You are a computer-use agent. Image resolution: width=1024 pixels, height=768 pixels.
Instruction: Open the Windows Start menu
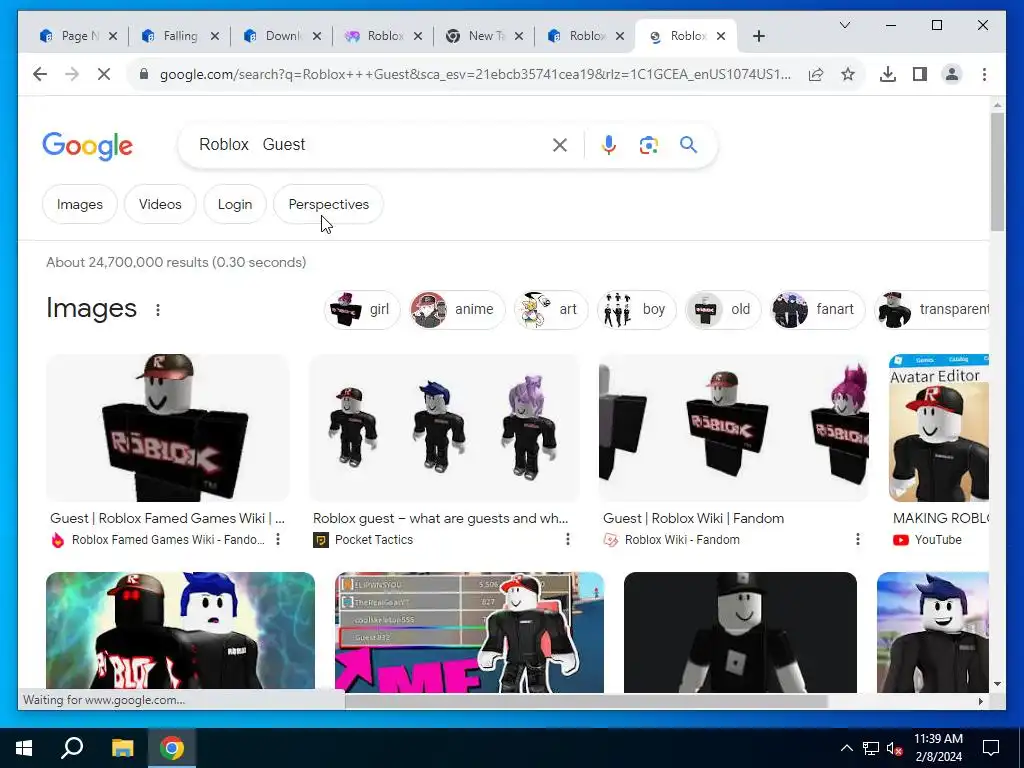[24, 748]
